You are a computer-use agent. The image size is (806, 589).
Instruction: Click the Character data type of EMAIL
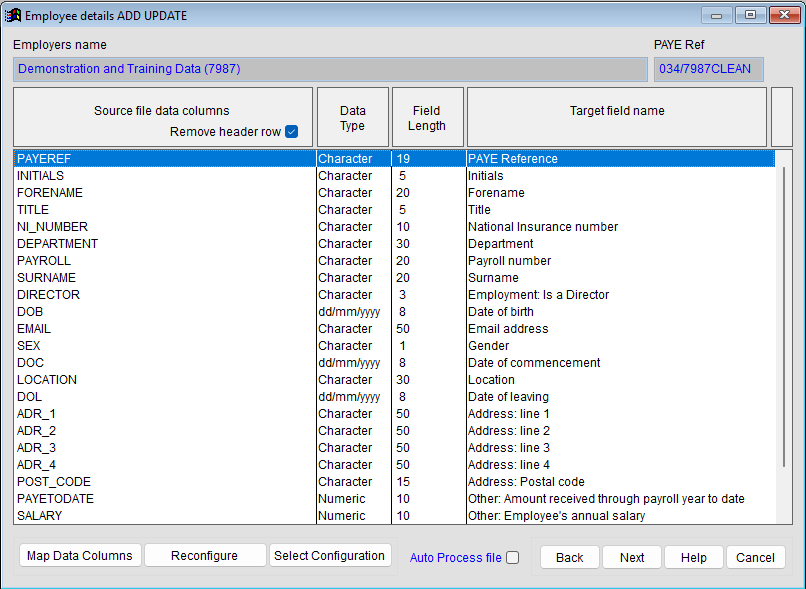click(345, 328)
